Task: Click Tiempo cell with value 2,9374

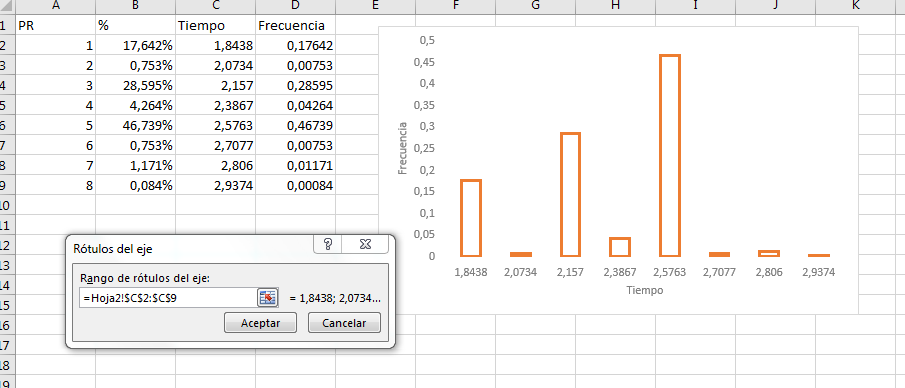Action: pos(216,185)
